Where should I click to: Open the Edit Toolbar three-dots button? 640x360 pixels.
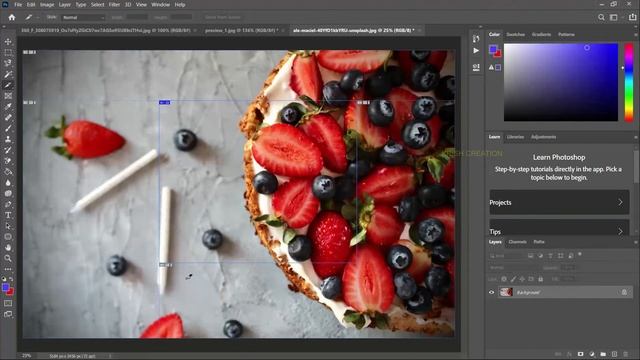point(8,269)
